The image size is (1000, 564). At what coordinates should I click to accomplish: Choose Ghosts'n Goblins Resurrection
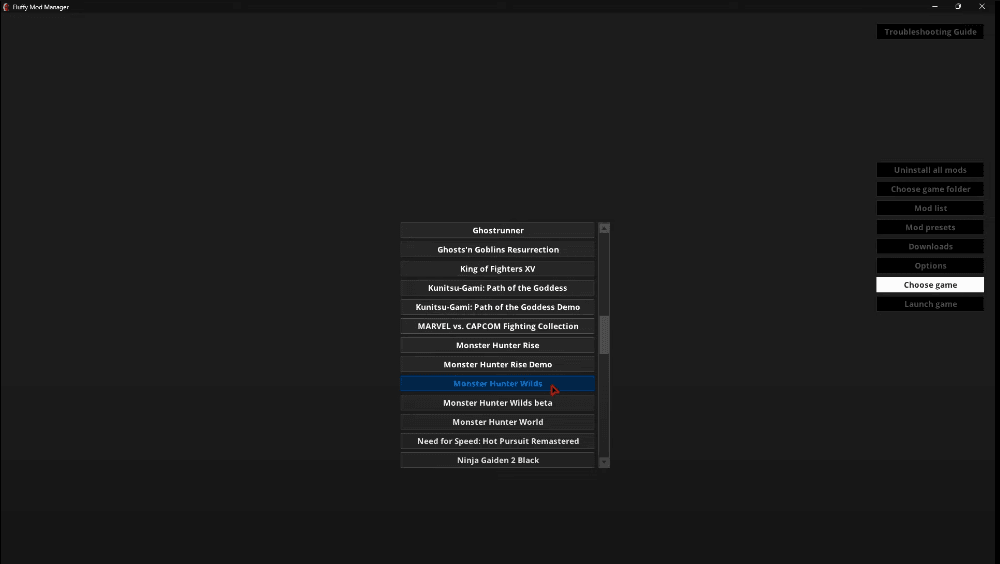click(x=497, y=249)
